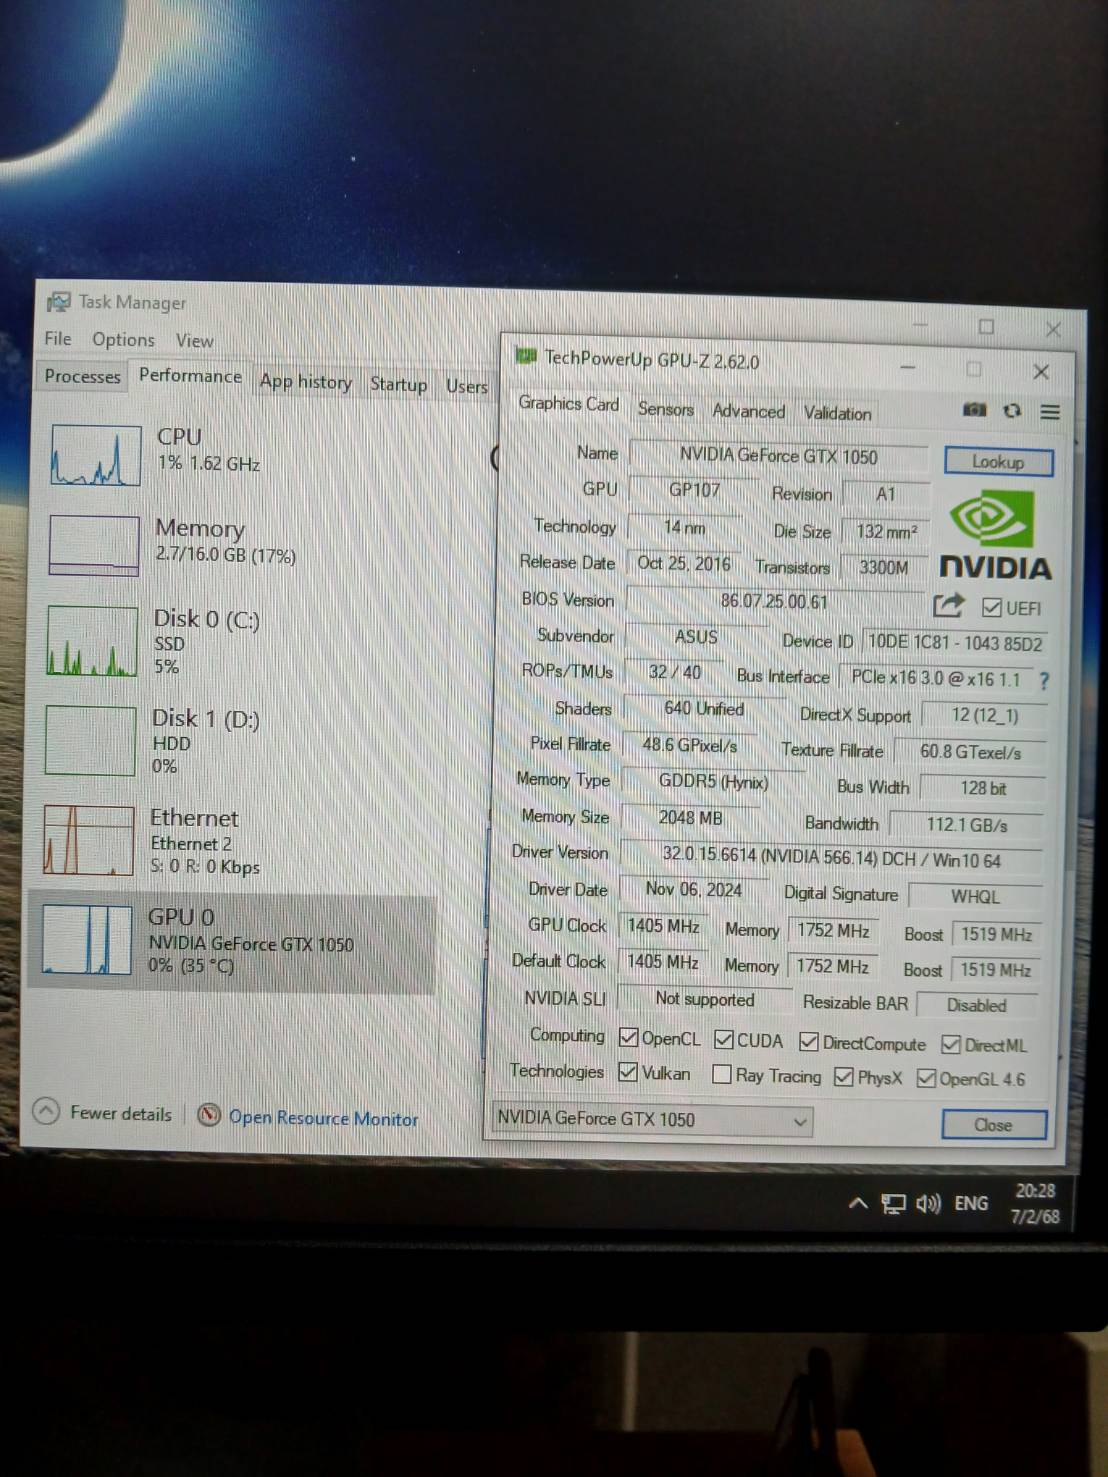Select the Graphics Card tab in GPU-Z
The width and height of the screenshot is (1108, 1477).
568,403
